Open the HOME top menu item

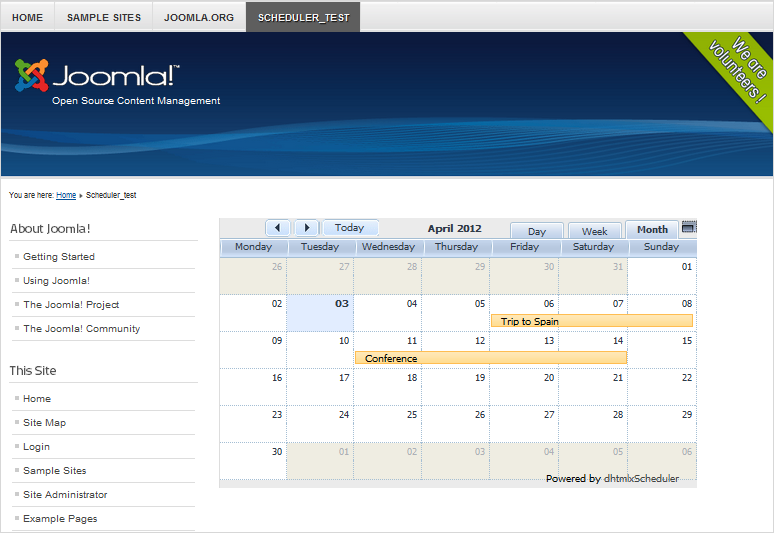28,17
